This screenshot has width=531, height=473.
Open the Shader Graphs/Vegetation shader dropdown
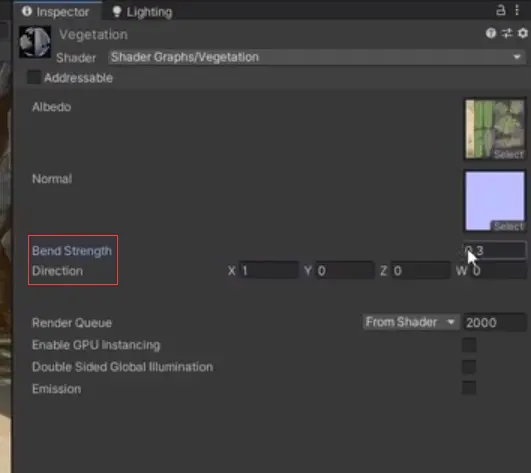(x=317, y=57)
